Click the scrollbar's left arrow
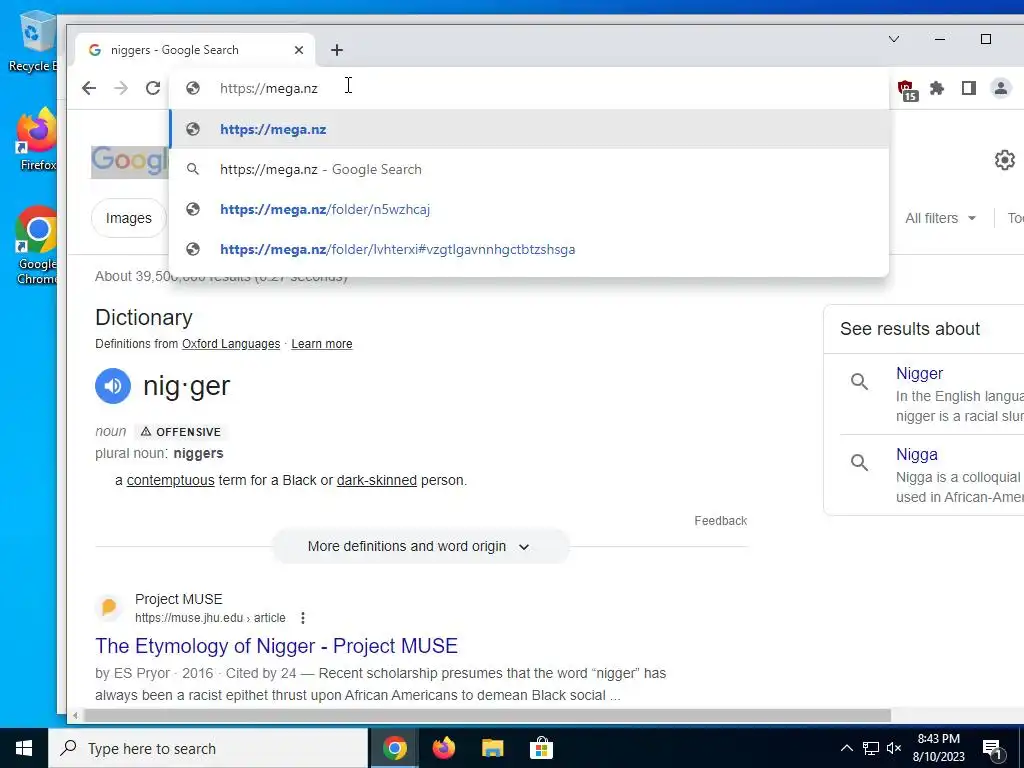Screen dimensions: 1024x768 [x=75, y=716]
